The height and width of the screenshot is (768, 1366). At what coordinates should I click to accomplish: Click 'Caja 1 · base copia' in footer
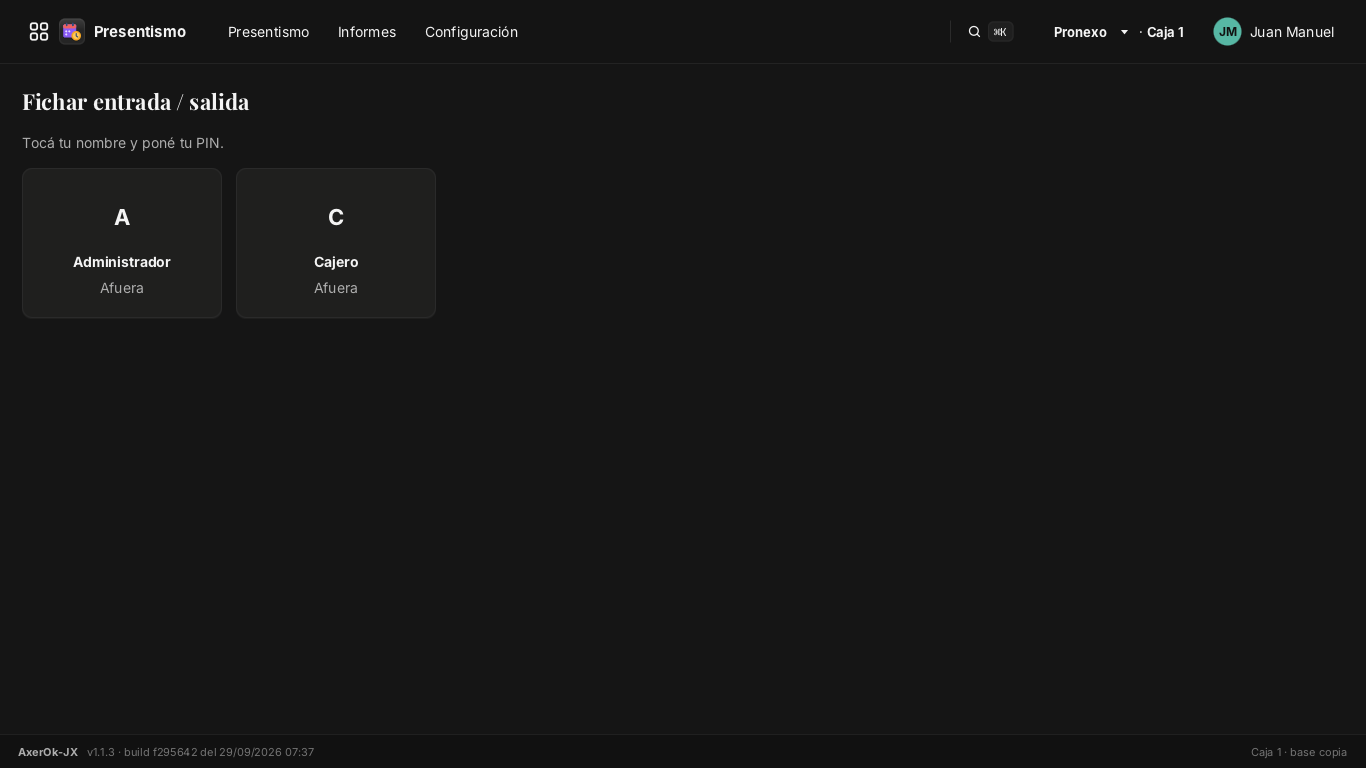point(1299,752)
